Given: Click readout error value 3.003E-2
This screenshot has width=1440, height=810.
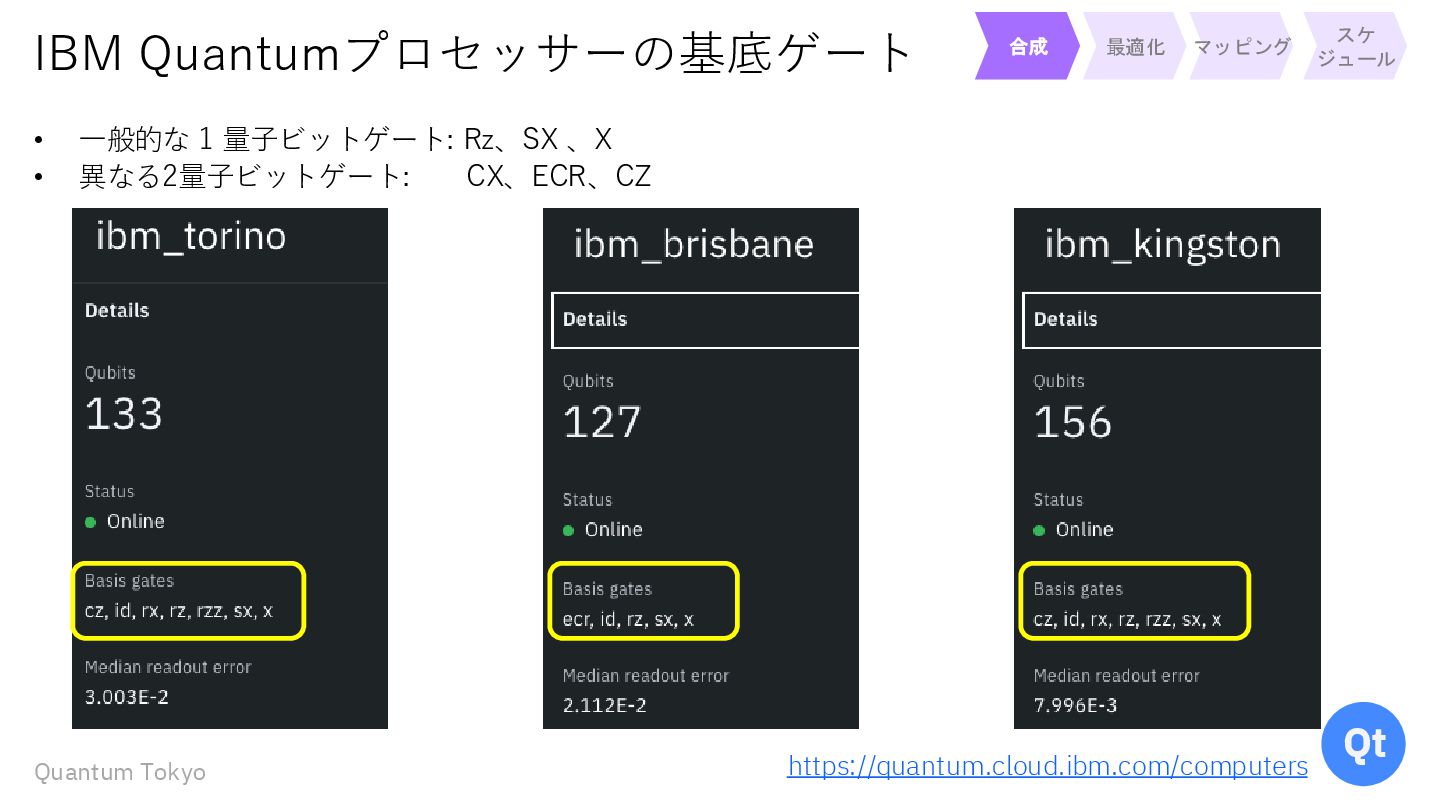Looking at the screenshot, I should tap(127, 697).
